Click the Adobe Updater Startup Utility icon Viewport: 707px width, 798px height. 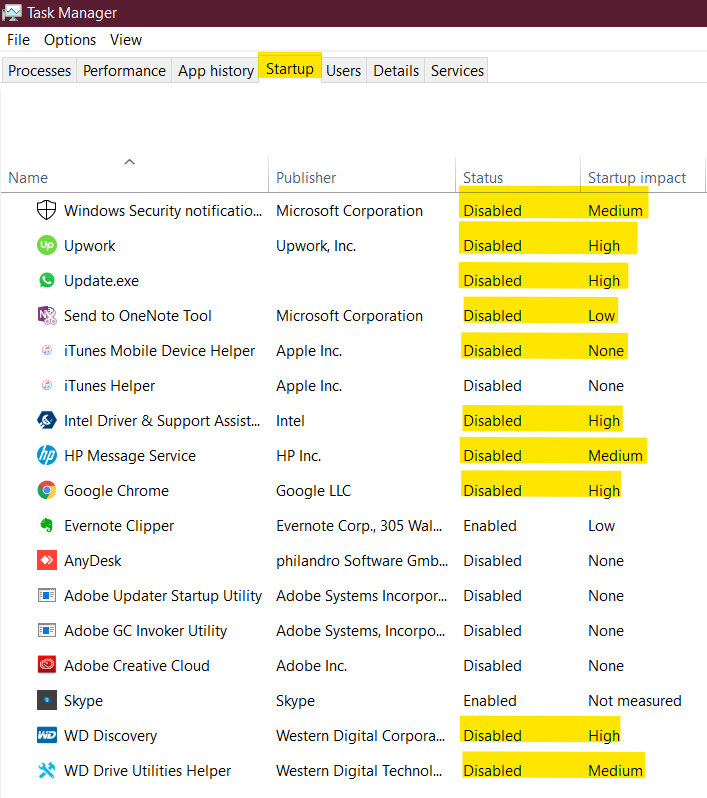pos(47,595)
